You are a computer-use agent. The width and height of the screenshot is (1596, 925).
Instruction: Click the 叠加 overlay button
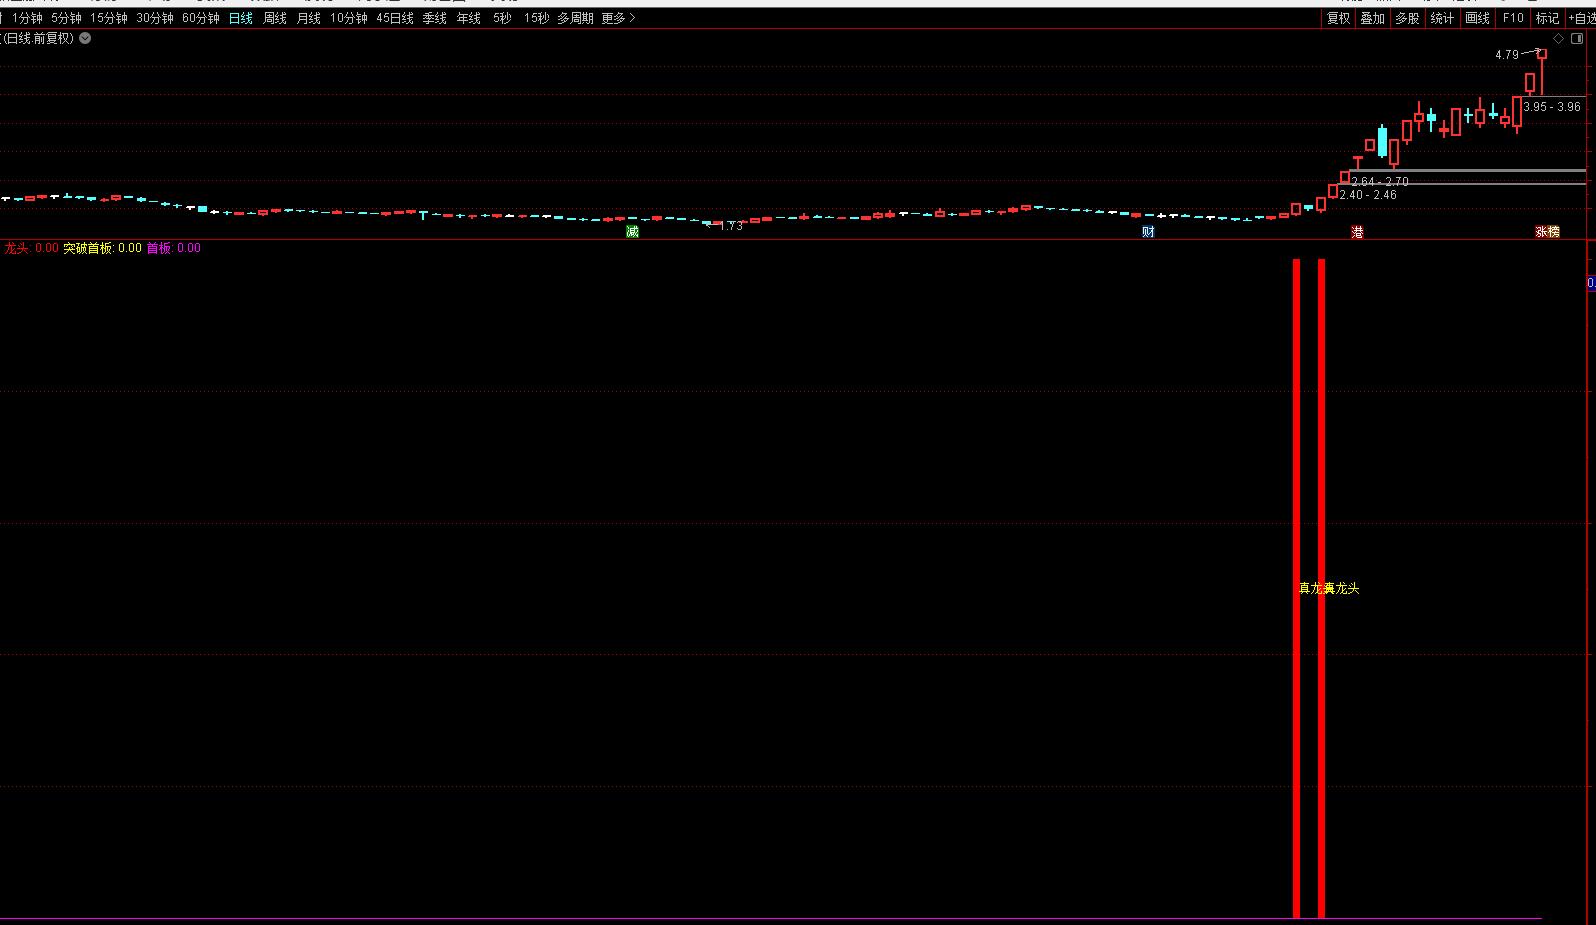point(1372,18)
